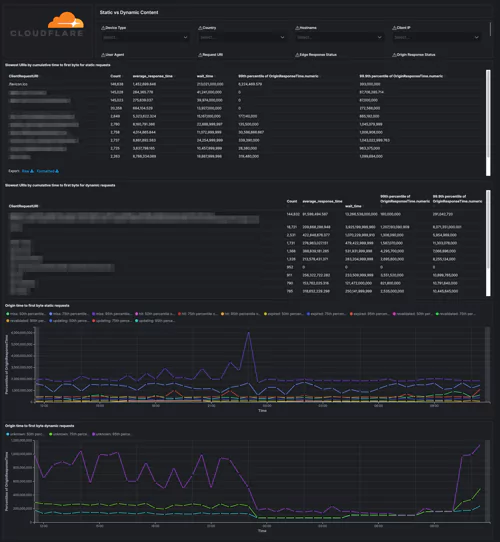Toggle the hit 50th percentile legend series

pos(155,314)
